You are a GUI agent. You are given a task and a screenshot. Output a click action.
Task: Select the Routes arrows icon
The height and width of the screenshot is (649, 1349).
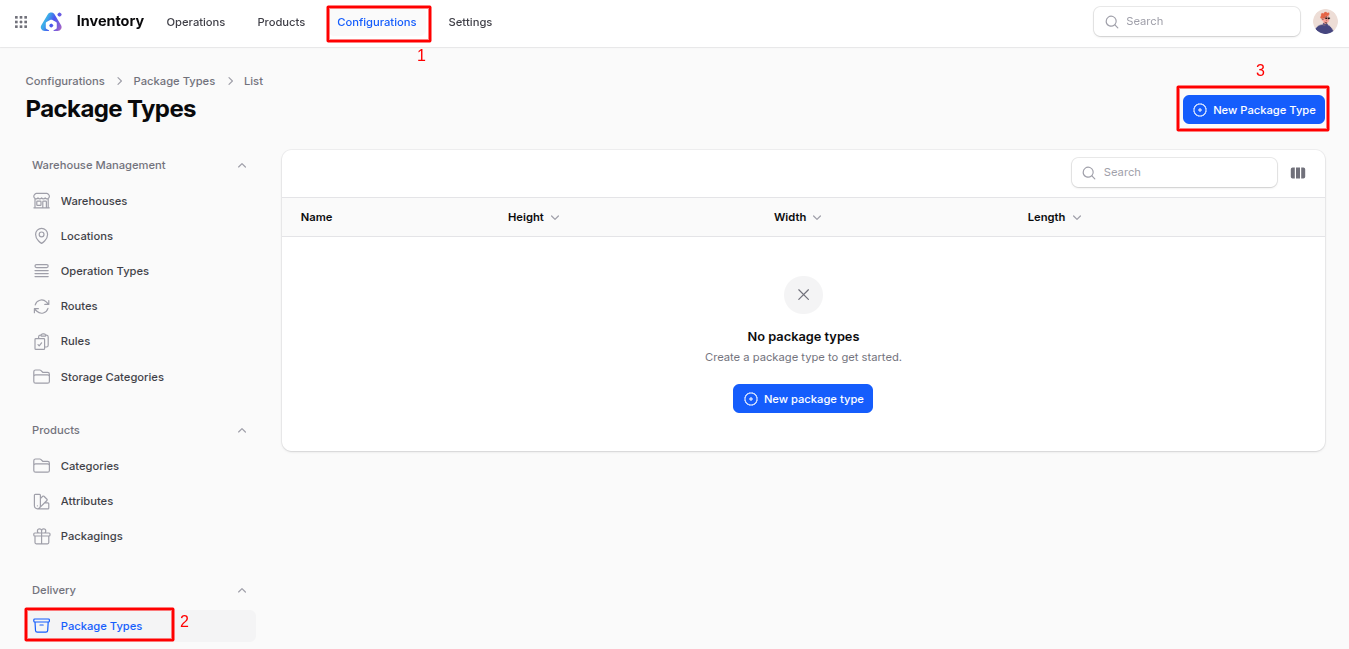[x=41, y=306]
